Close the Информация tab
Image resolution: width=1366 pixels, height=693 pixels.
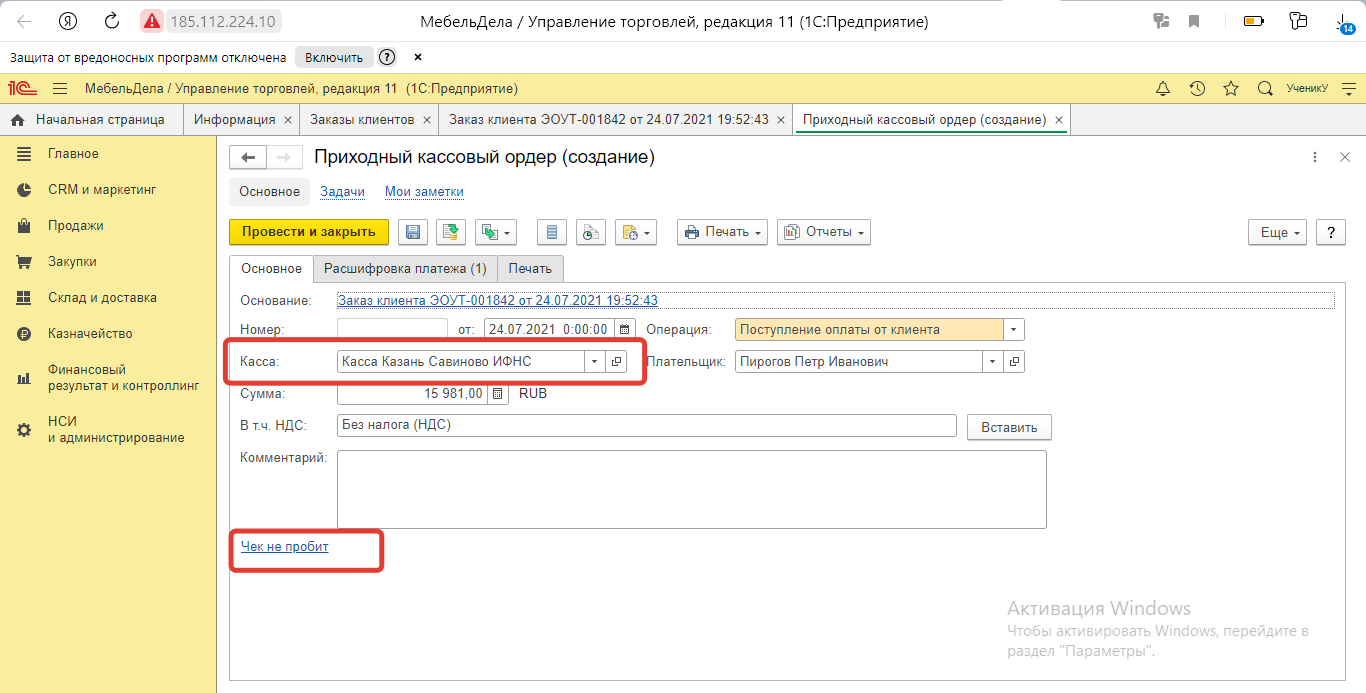tap(288, 120)
